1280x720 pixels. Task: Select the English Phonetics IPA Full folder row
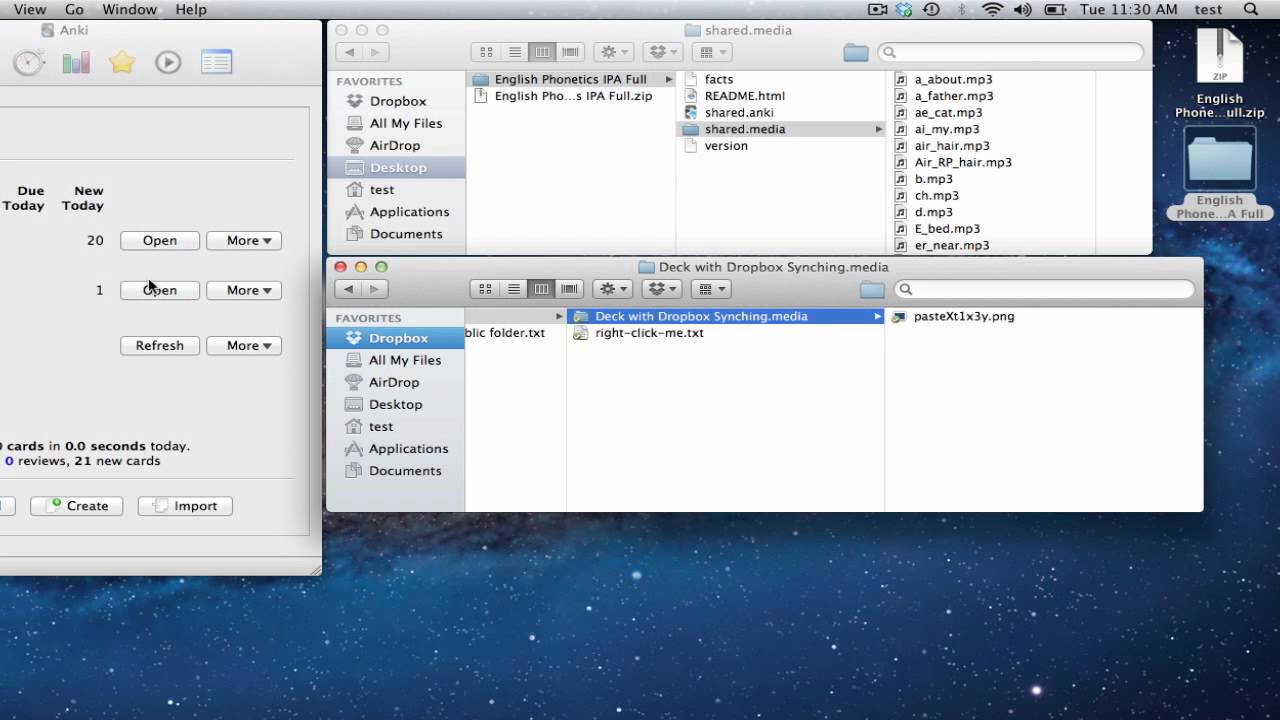571,79
